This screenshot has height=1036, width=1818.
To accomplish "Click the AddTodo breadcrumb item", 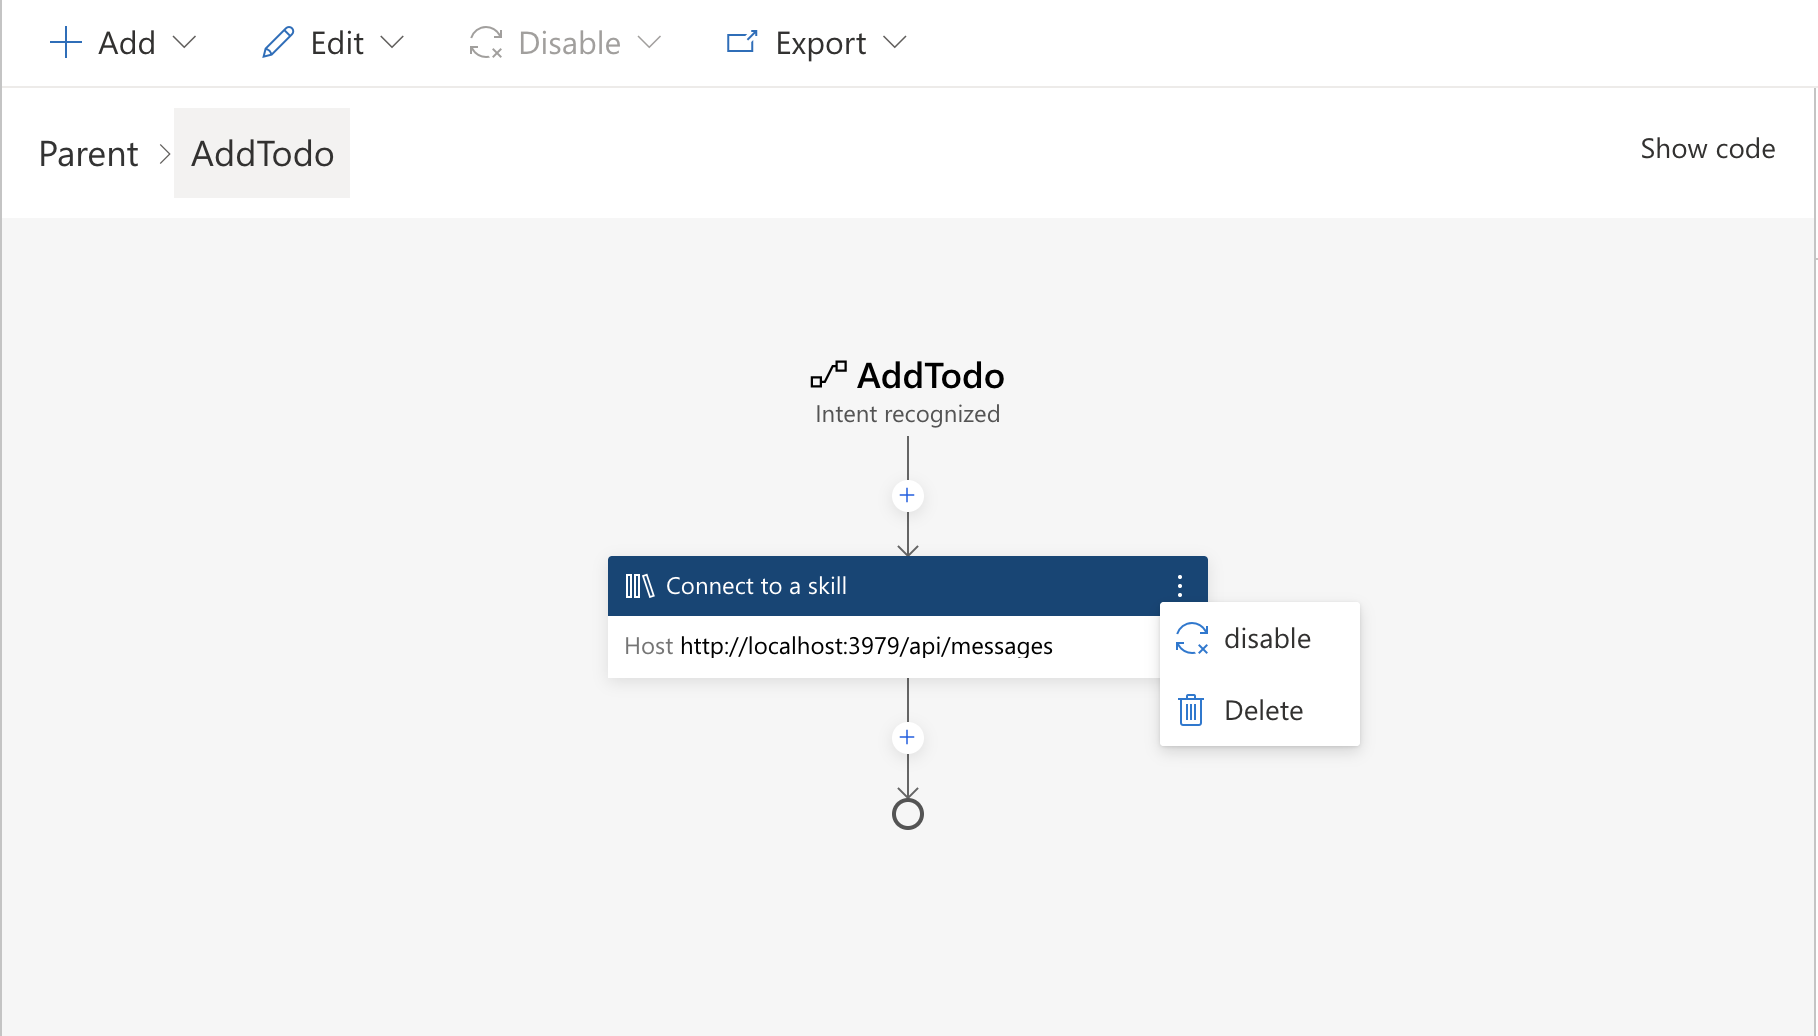I will point(262,153).
